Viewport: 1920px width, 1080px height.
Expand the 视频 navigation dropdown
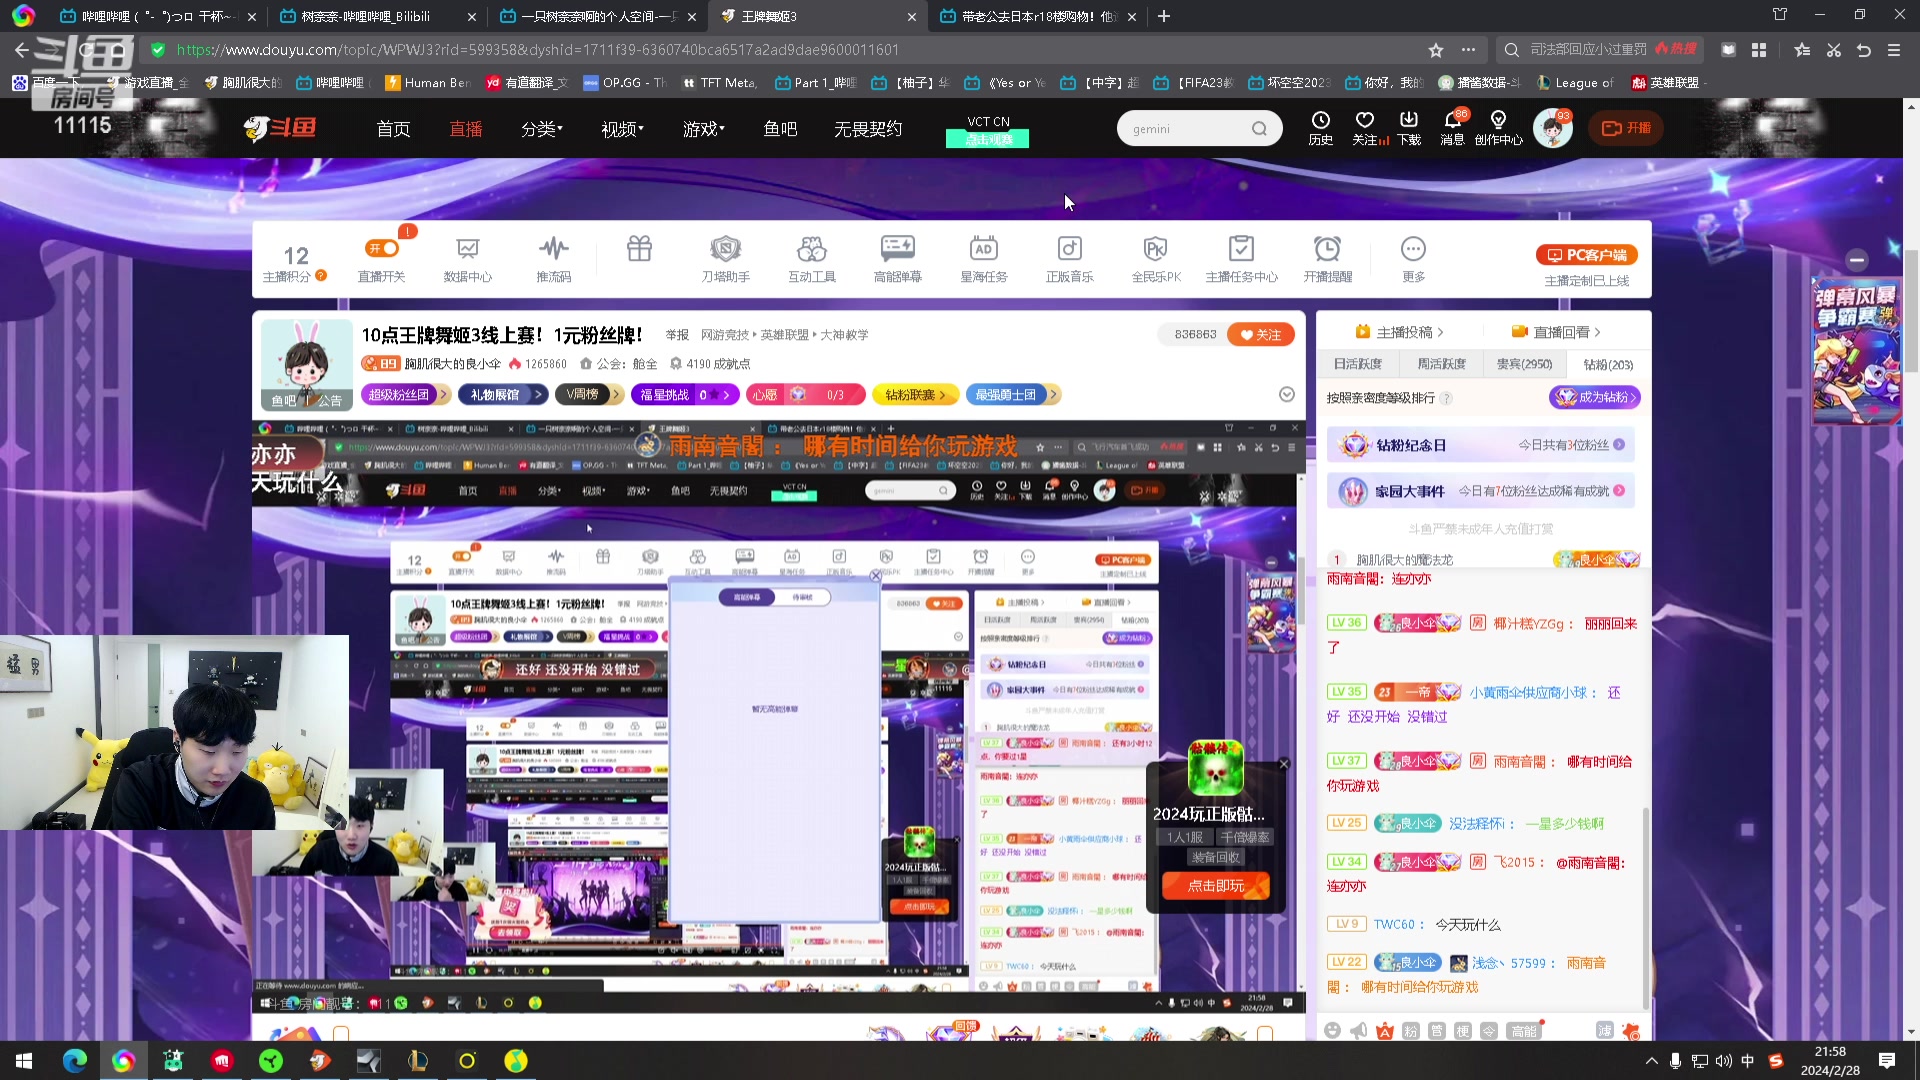tap(622, 129)
